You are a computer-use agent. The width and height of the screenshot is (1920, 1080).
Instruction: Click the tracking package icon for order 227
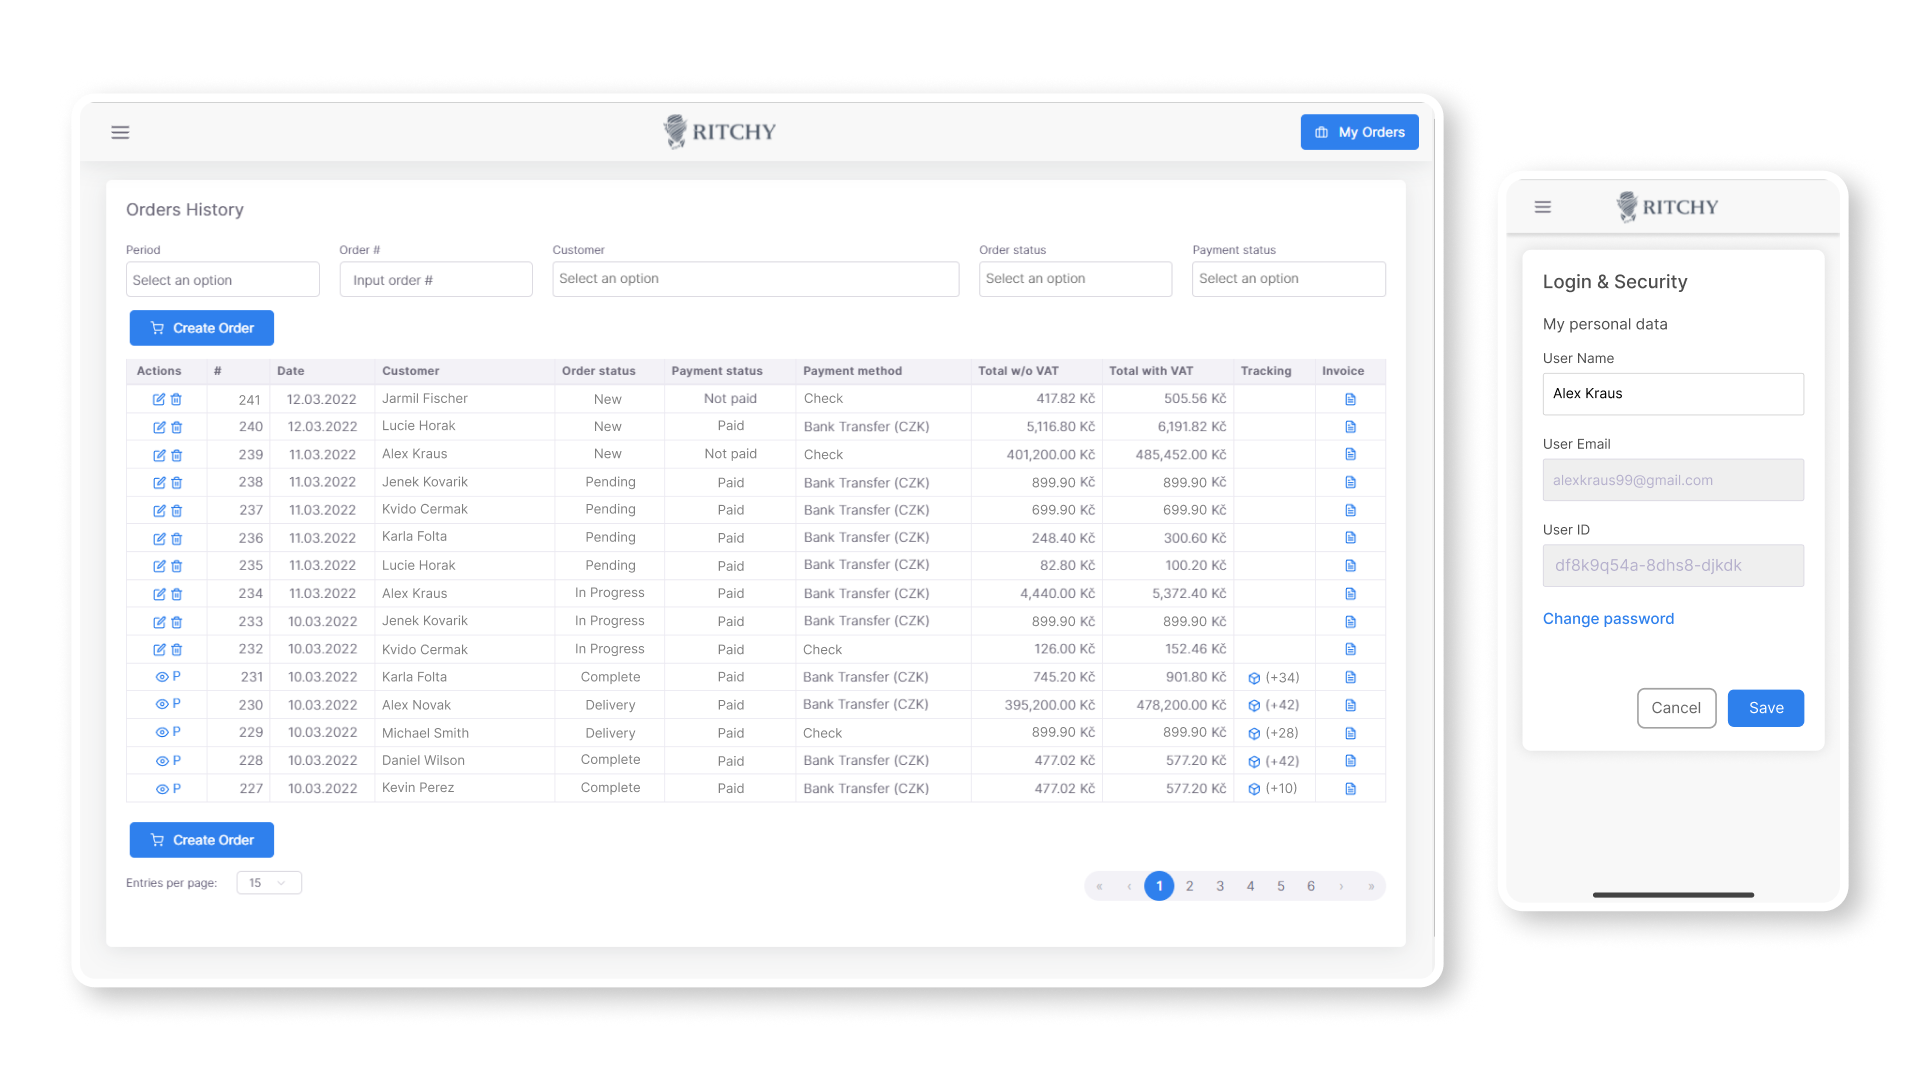point(1254,789)
